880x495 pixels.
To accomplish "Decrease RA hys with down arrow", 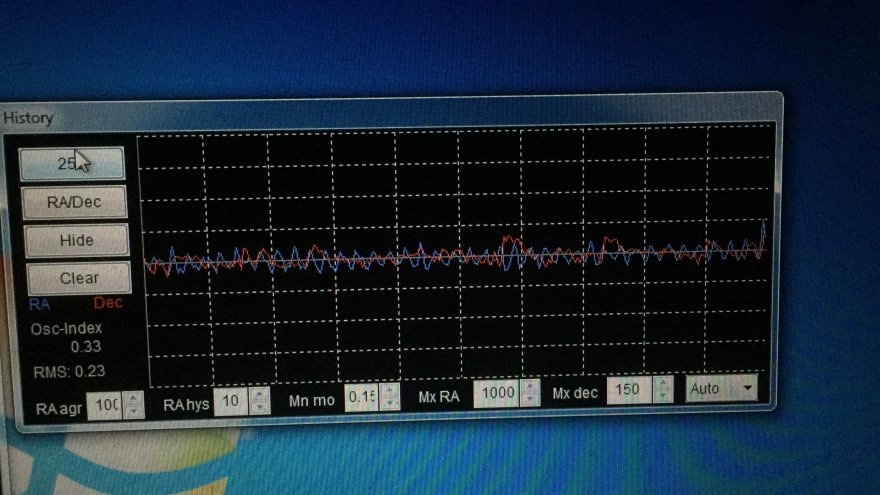I will click(x=259, y=408).
